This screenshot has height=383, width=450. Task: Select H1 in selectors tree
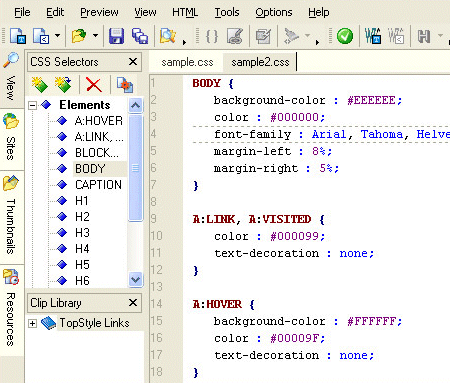click(x=82, y=201)
